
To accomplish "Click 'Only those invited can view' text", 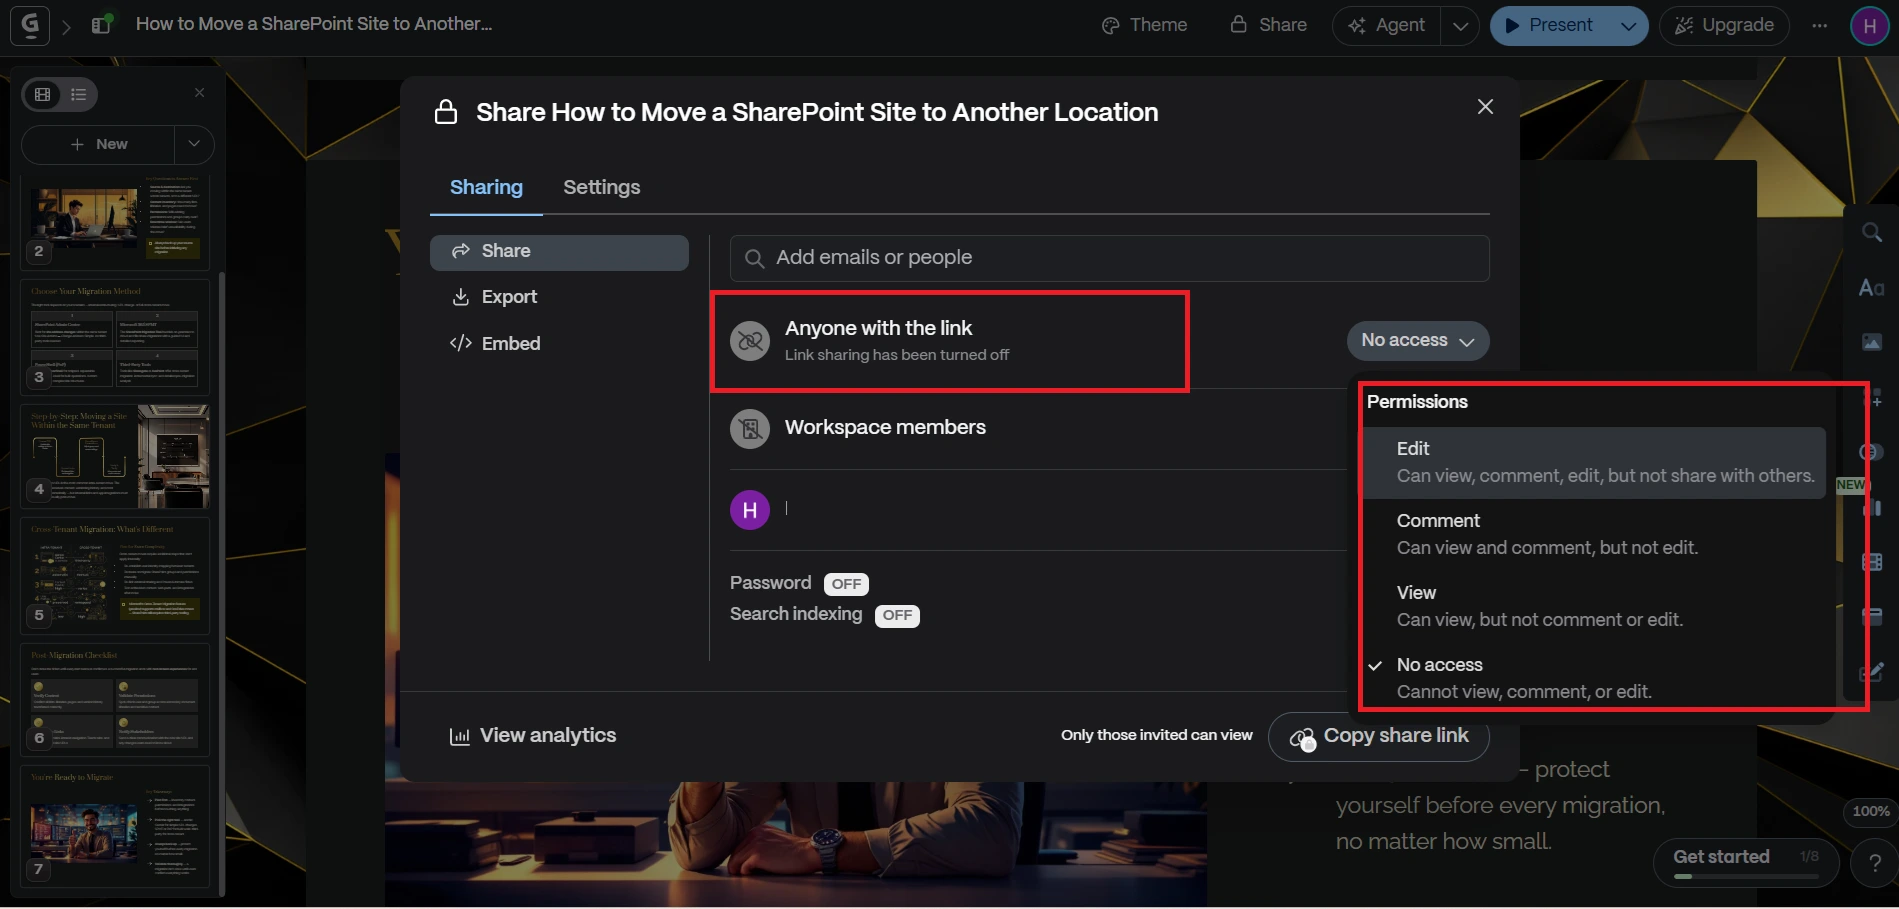I will tap(1157, 735).
